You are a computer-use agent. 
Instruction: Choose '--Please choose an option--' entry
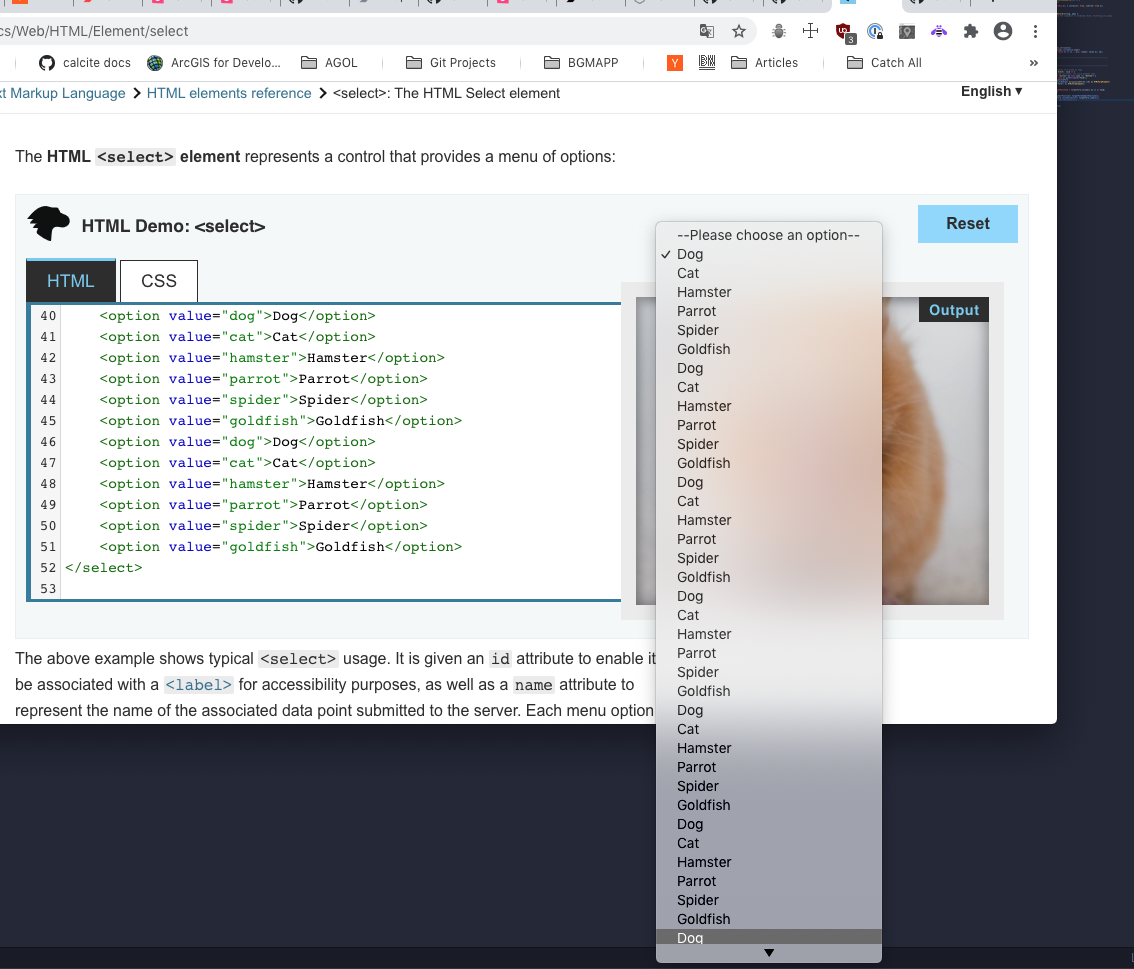769,235
